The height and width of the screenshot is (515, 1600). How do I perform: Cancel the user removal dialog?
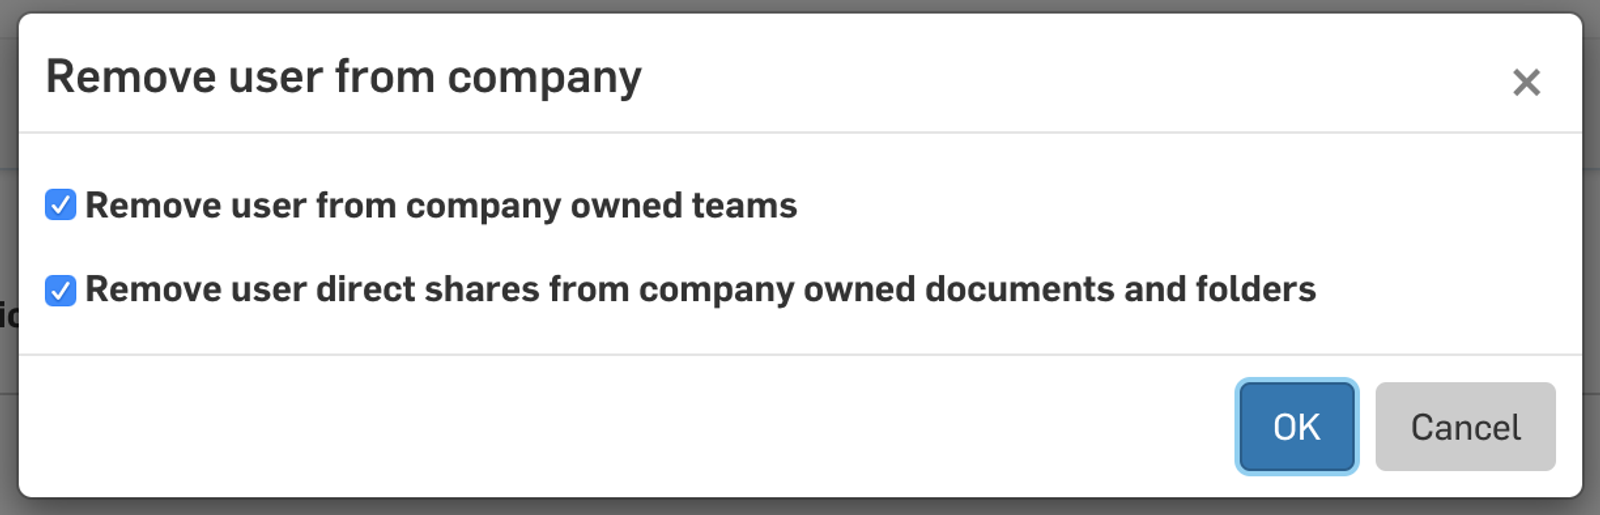coord(1465,427)
